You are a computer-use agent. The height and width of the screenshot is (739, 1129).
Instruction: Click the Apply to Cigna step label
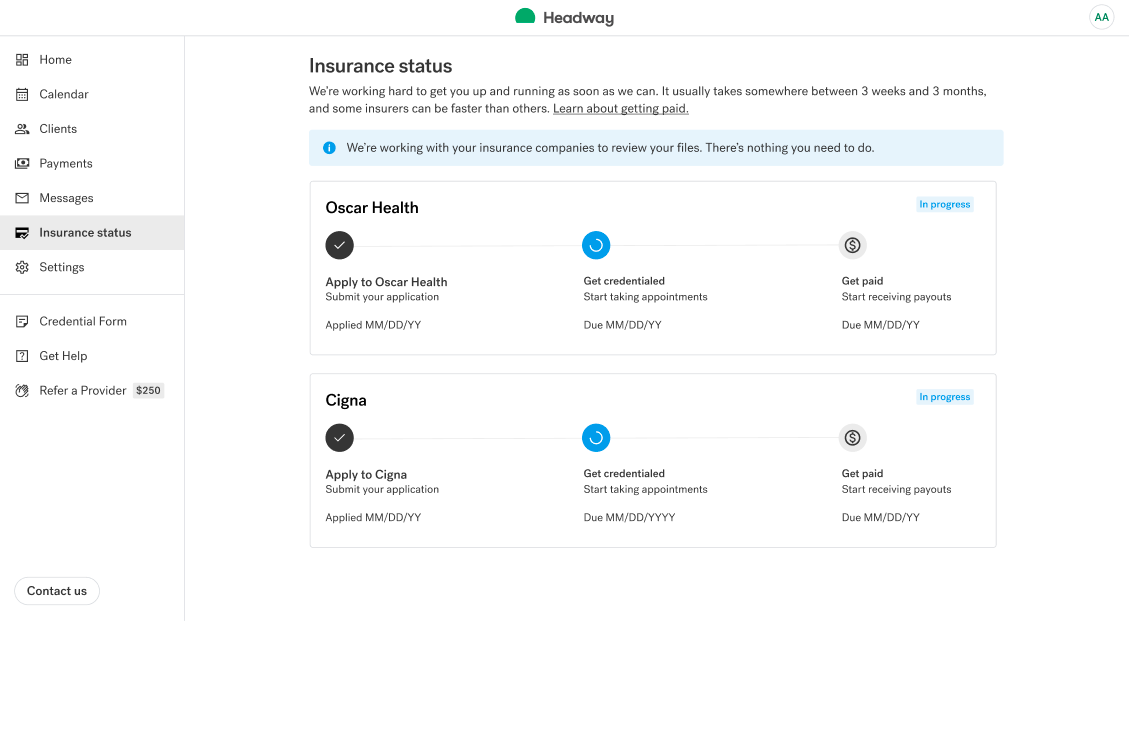pos(366,475)
